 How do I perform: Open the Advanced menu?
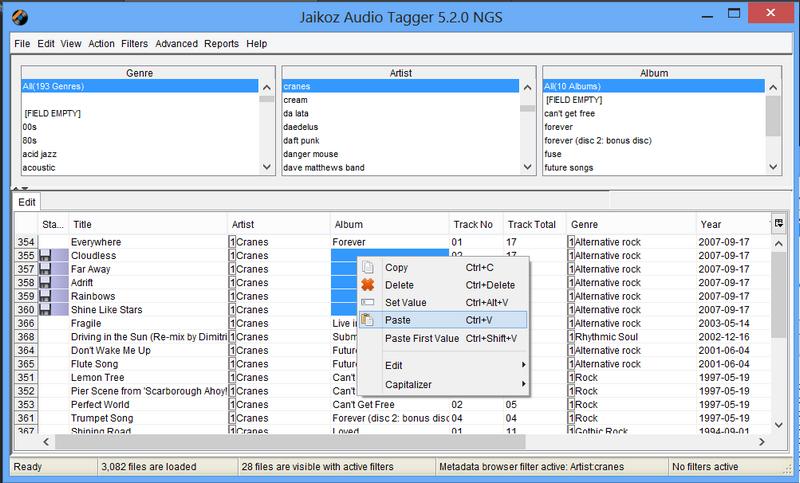tap(176, 44)
